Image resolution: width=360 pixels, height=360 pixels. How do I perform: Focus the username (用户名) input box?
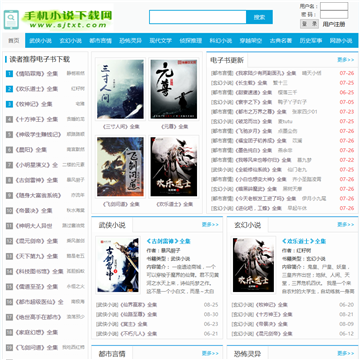334,6
